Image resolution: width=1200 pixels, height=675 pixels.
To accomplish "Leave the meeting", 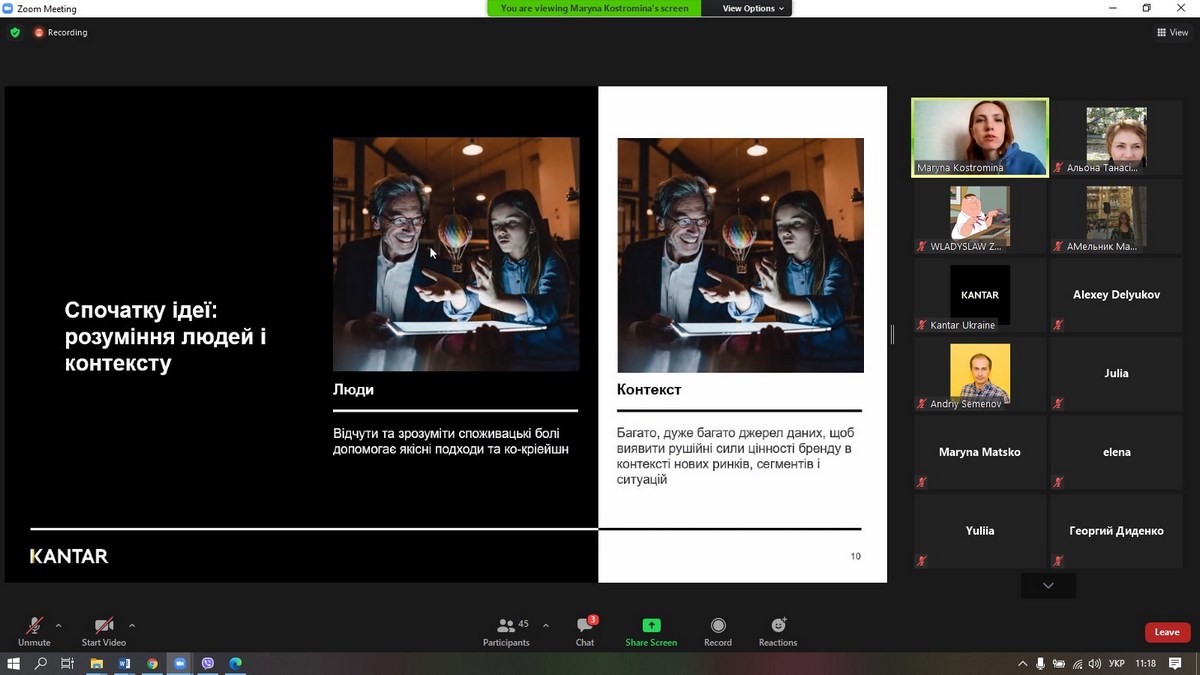I will (1167, 632).
